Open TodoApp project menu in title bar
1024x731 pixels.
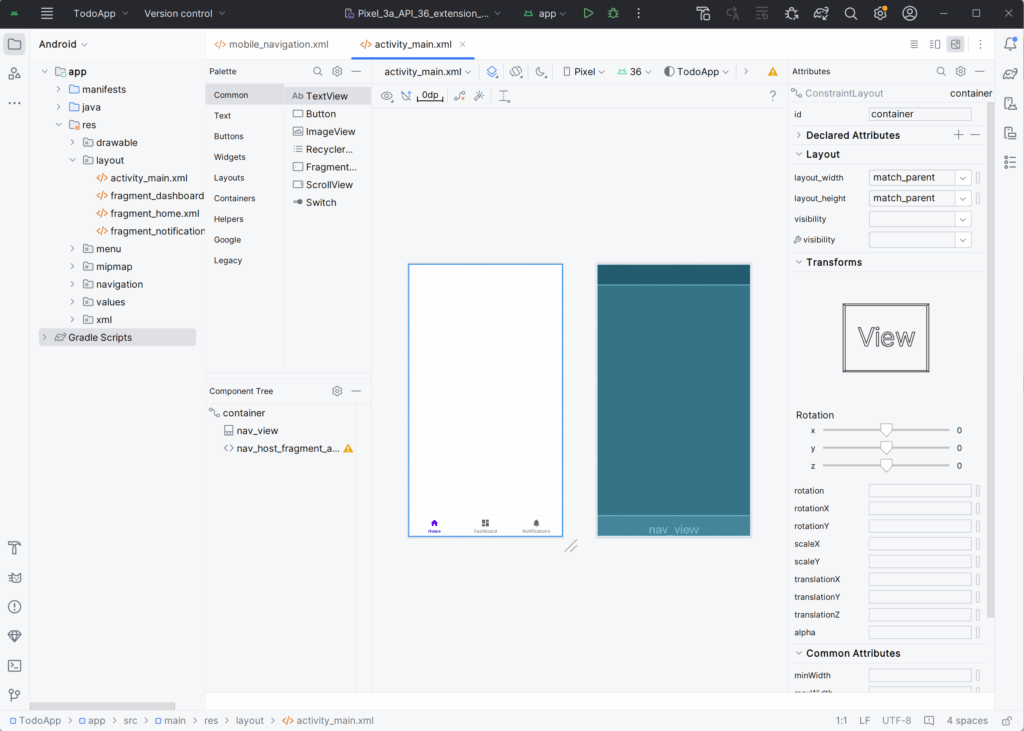pos(101,13)
